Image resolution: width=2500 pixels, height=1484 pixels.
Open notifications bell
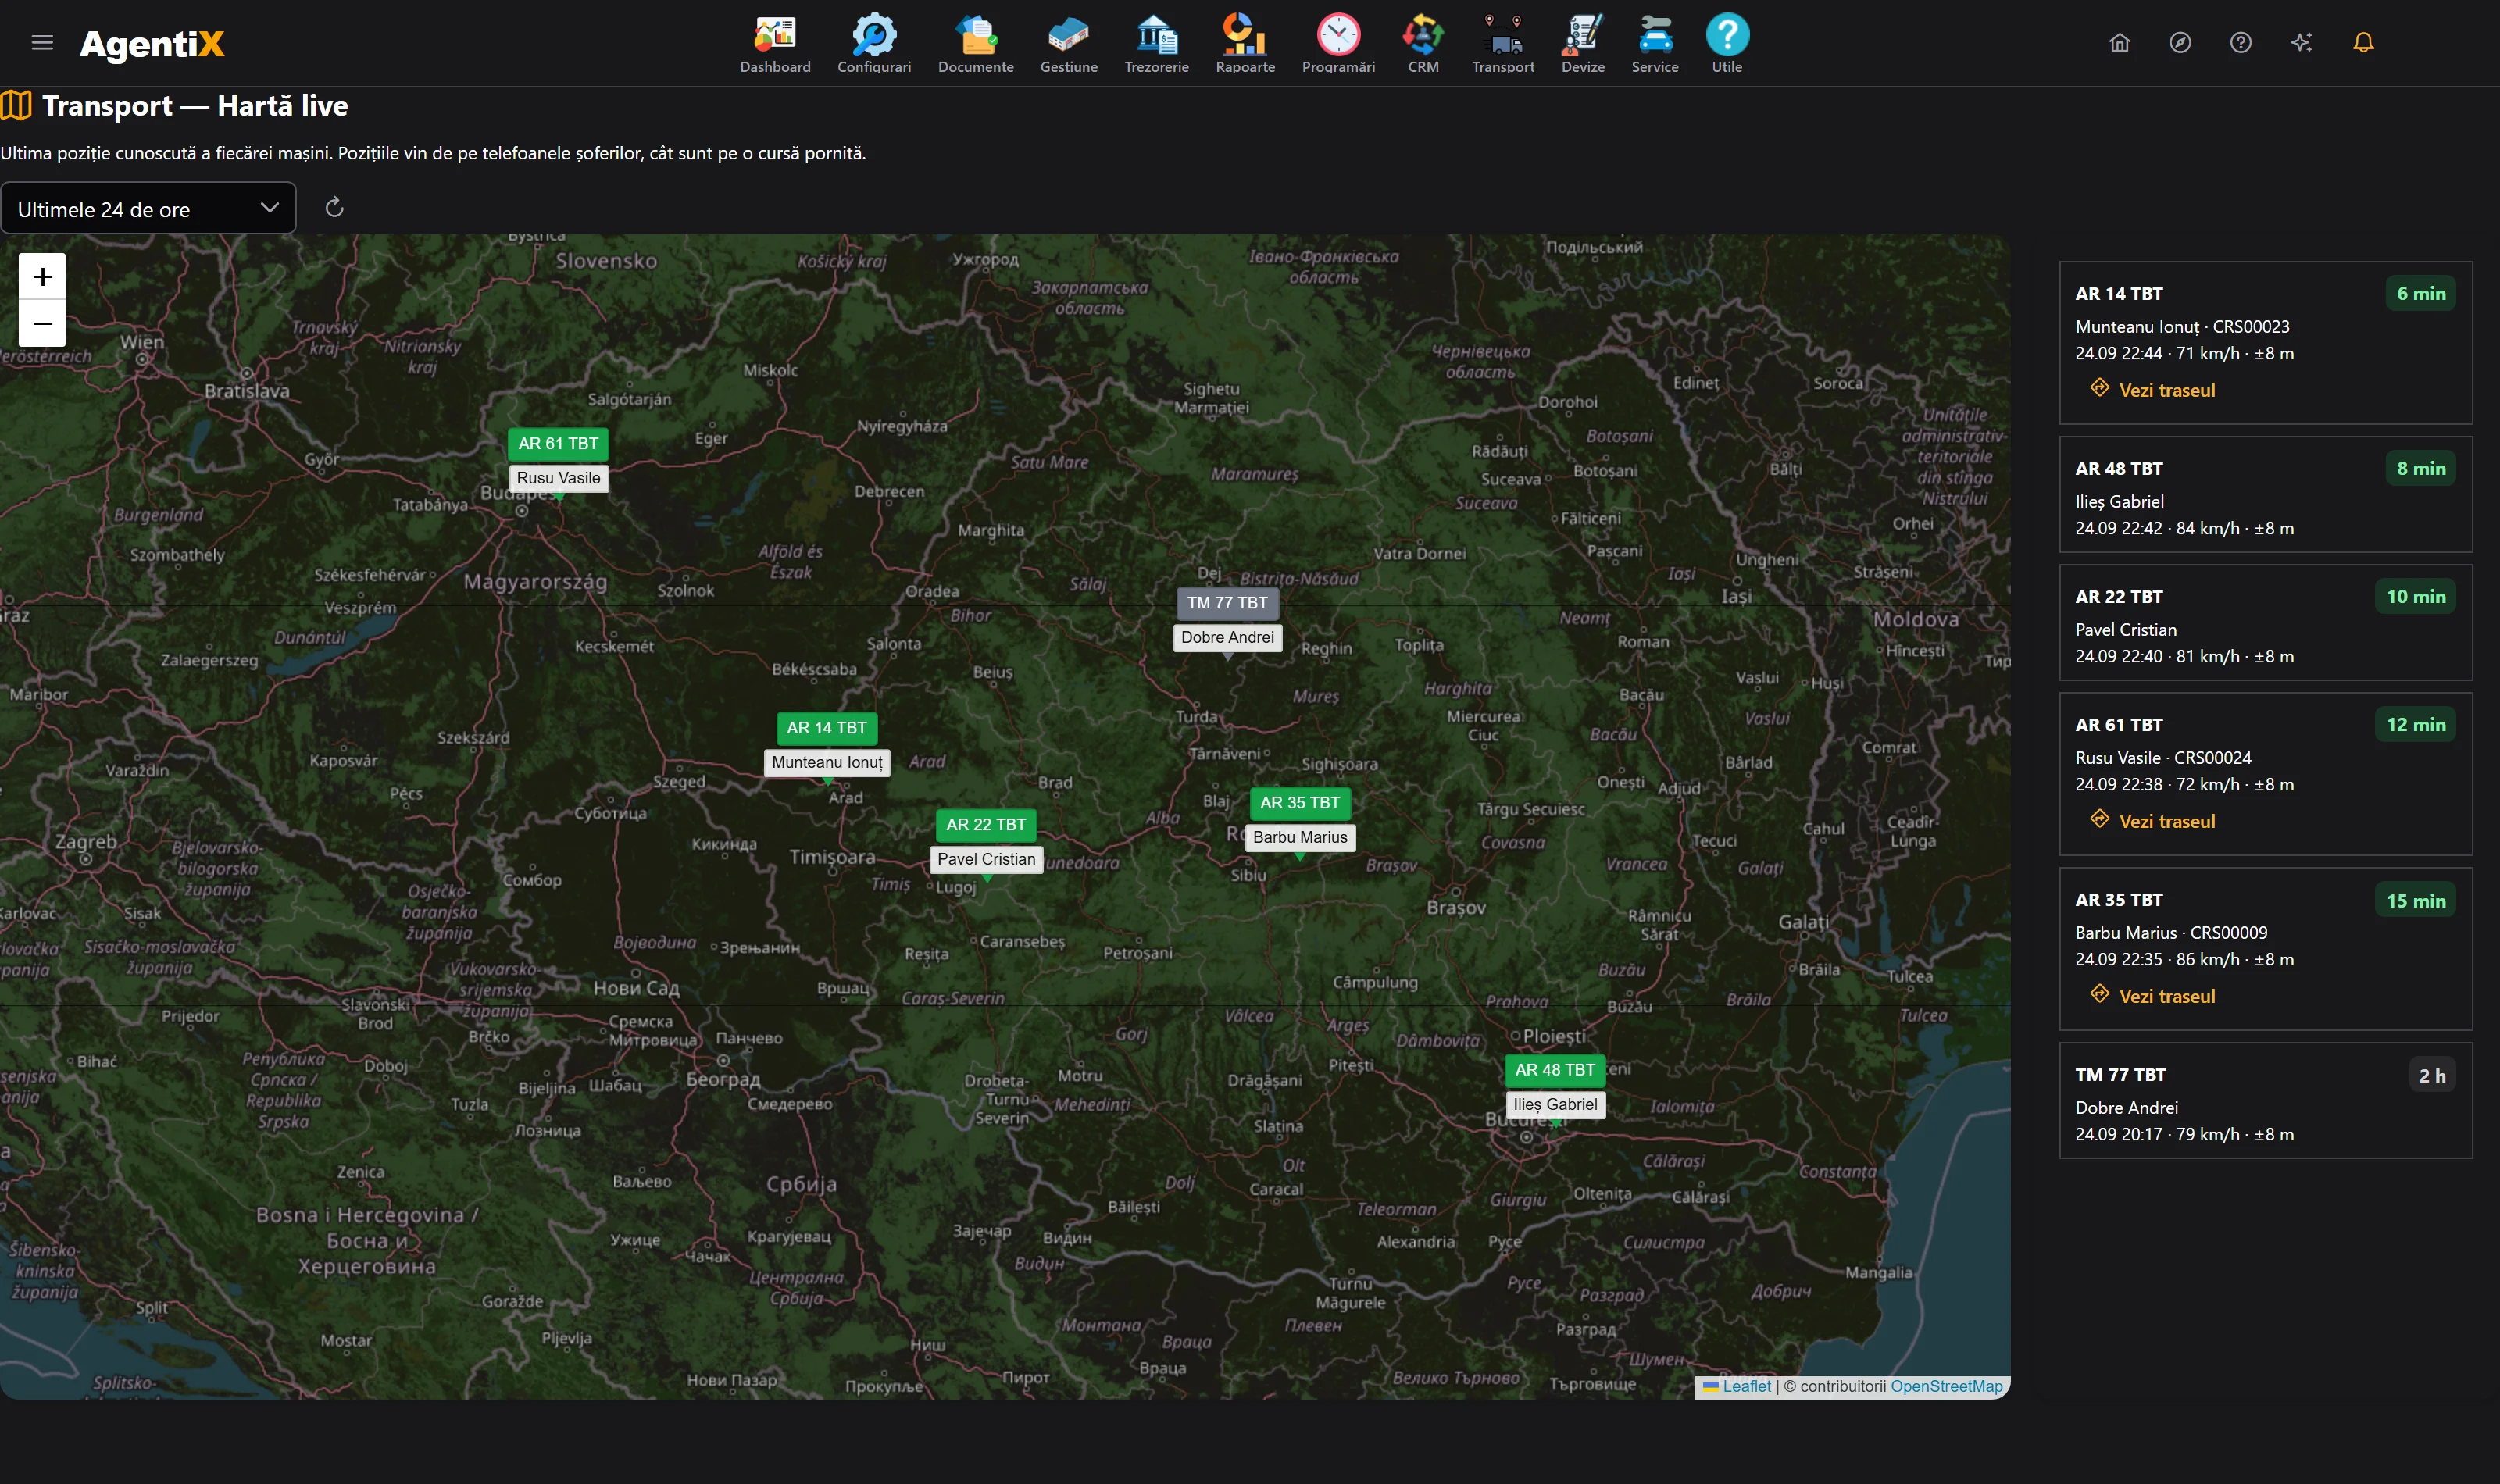pyautogui.click(x=2363, y=42)
